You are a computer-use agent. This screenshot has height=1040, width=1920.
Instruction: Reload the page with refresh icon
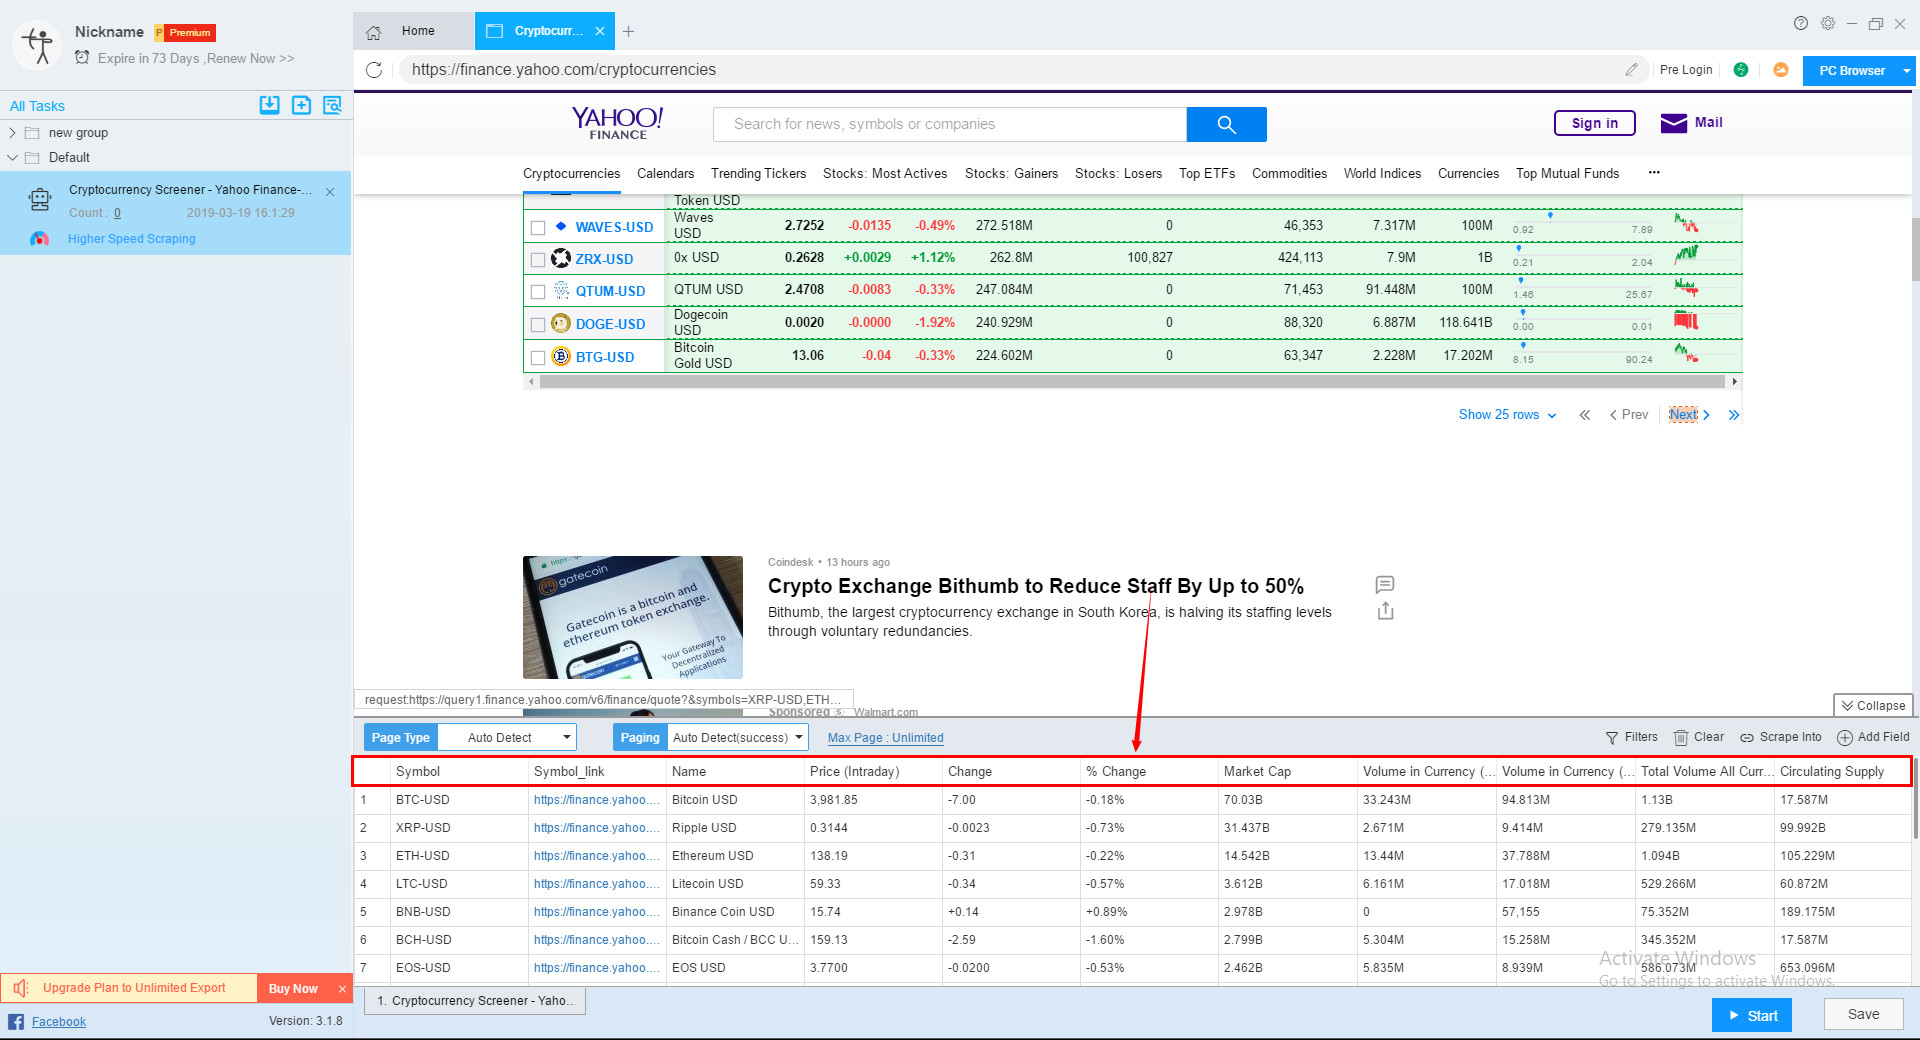coord(374,70)
